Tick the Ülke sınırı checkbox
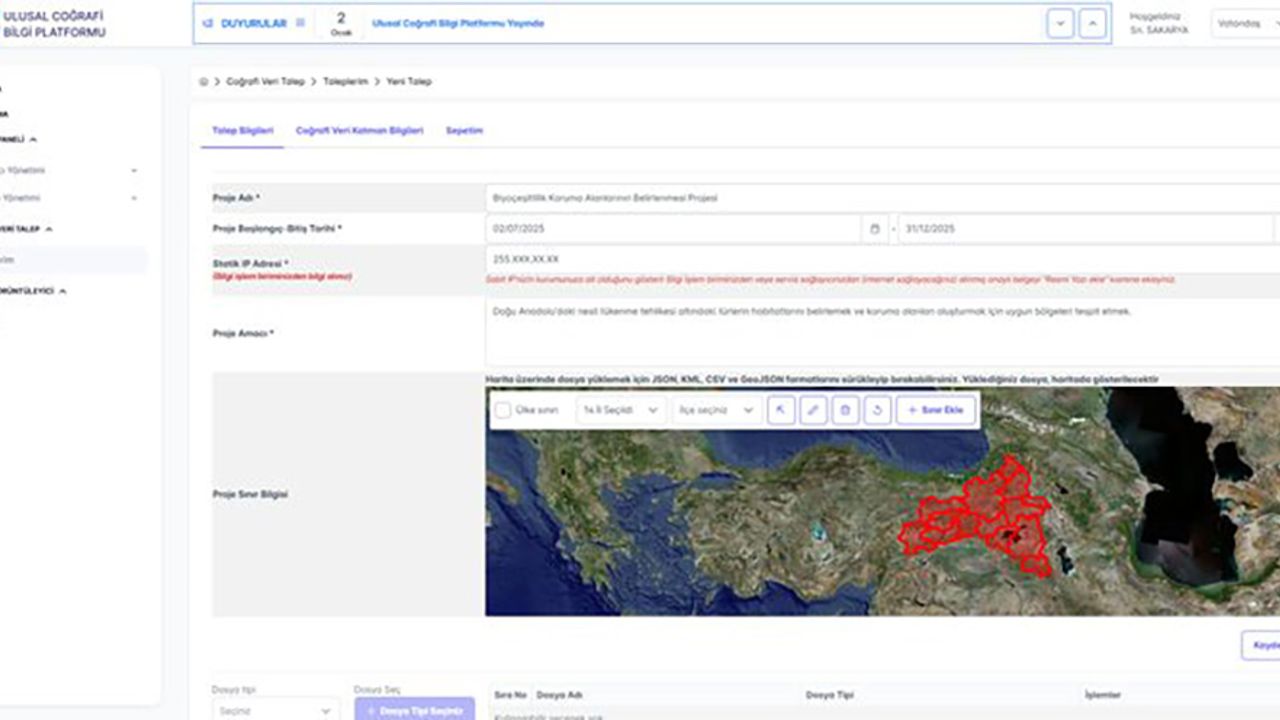Viewport: 1280px width, 720px height. [503, 410]
